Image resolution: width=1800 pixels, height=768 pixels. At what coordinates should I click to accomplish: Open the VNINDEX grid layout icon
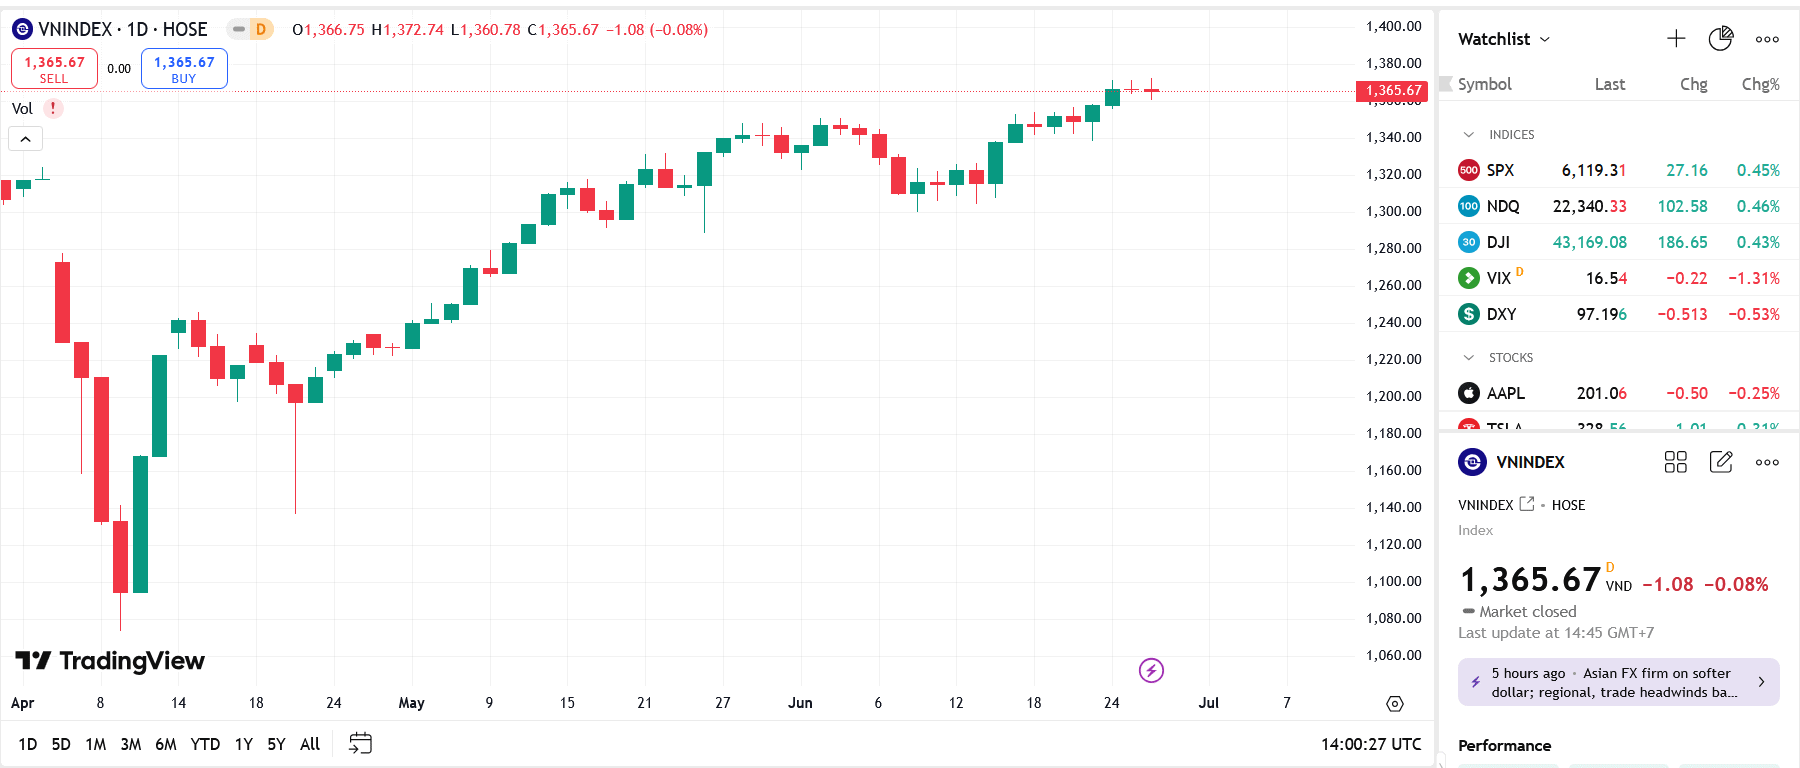(1675, 462)
